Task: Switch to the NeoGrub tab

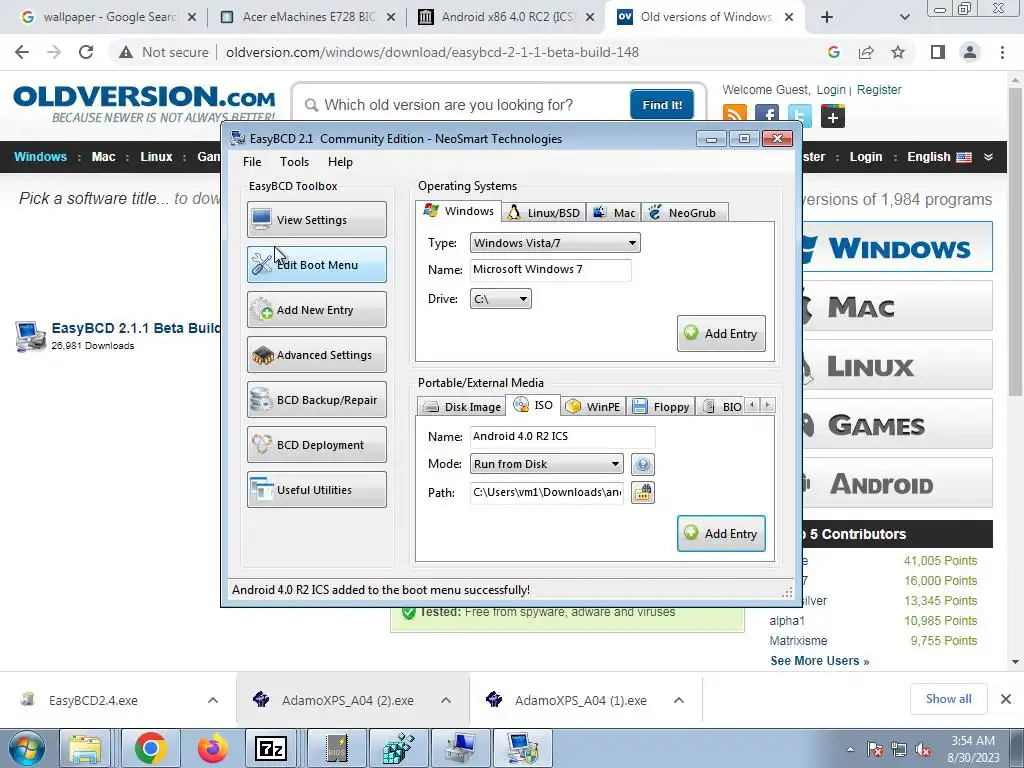Action: click(x=684, y=213)
